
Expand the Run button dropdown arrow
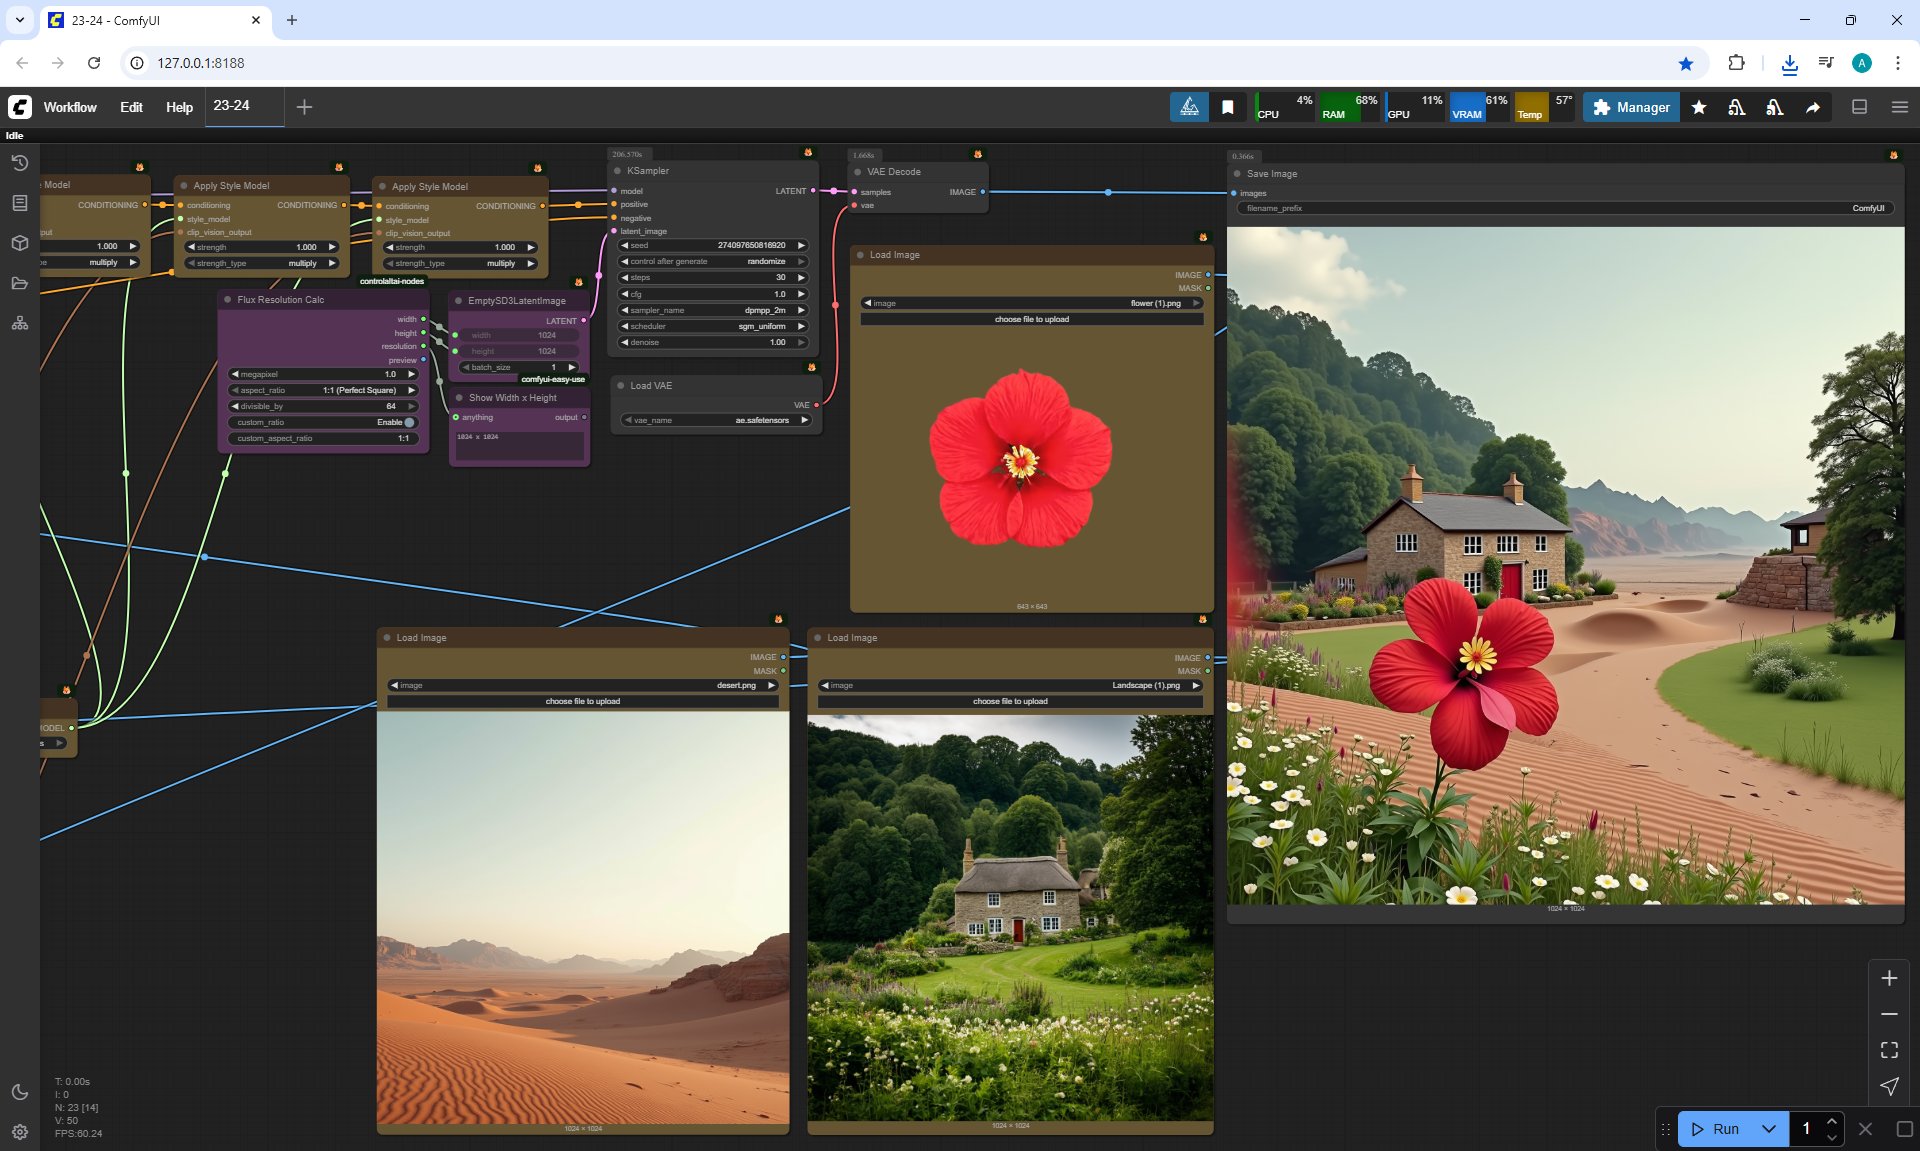[1768, 1129]
